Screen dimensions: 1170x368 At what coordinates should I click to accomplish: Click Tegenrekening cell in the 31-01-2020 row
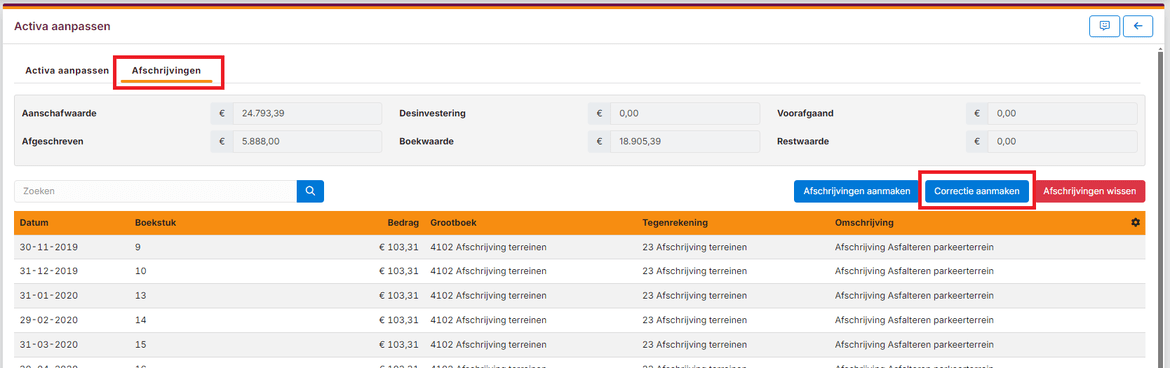click(x=695, y=296)
